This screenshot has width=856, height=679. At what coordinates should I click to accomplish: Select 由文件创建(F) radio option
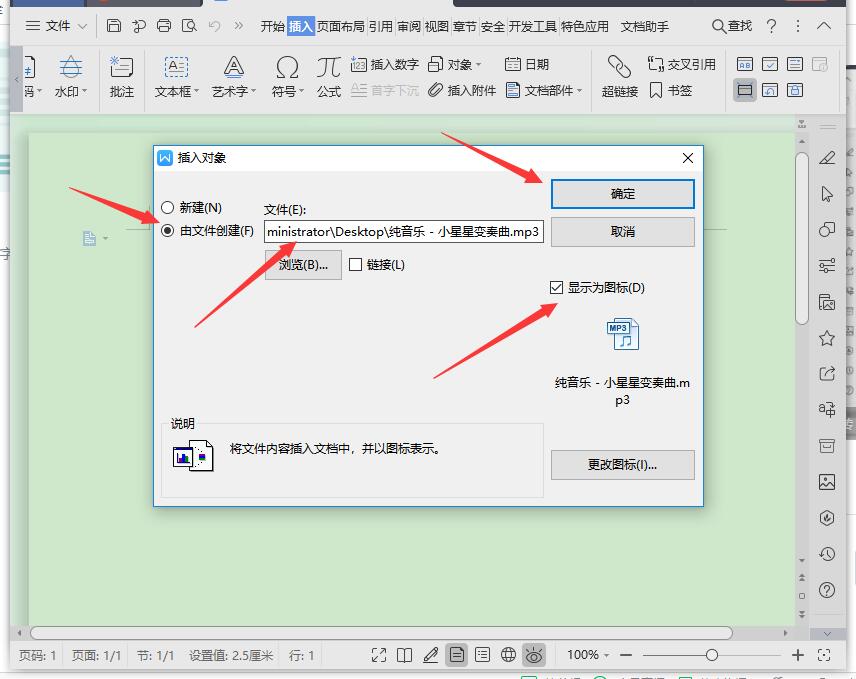(x=168, y=231)
